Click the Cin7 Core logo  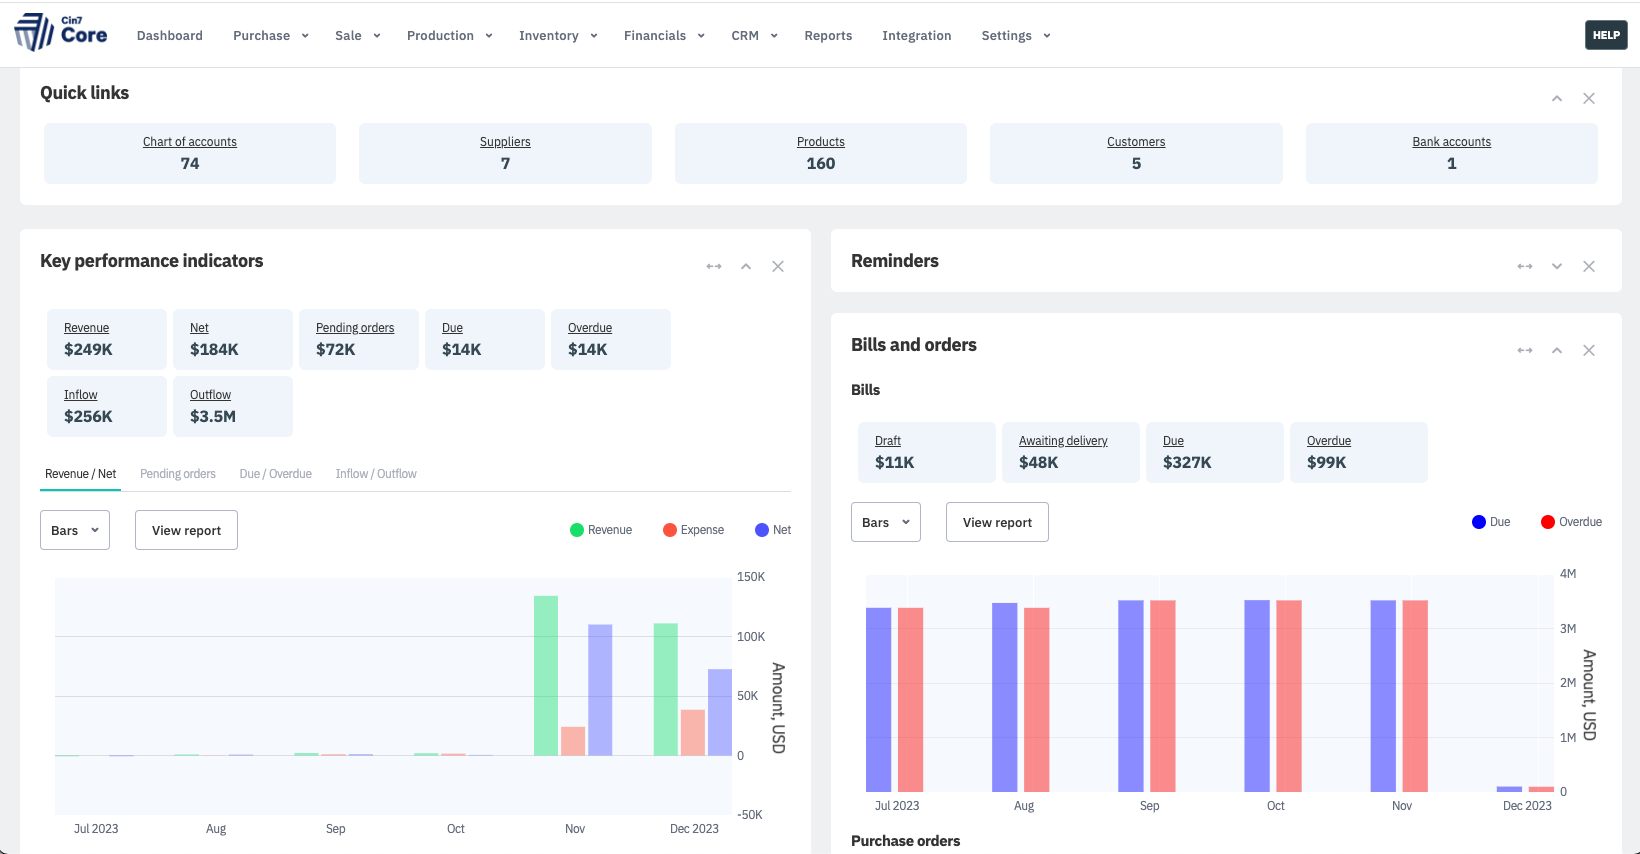tap(60, 32)
